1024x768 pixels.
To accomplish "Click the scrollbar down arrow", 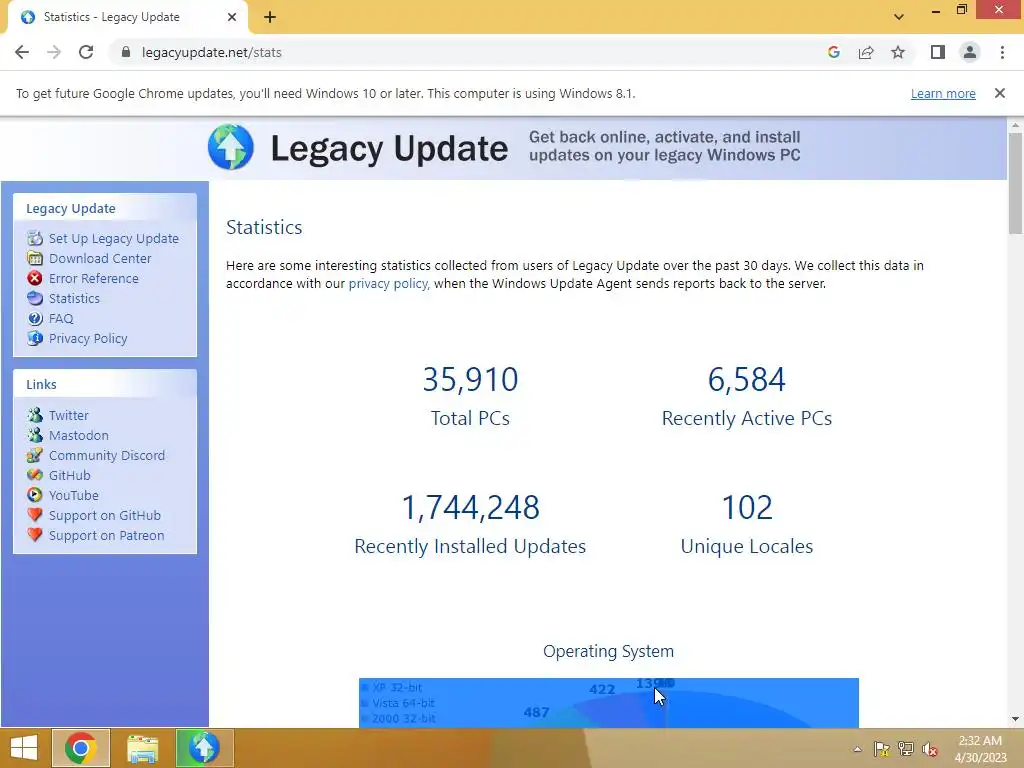I will [1015, 719].
